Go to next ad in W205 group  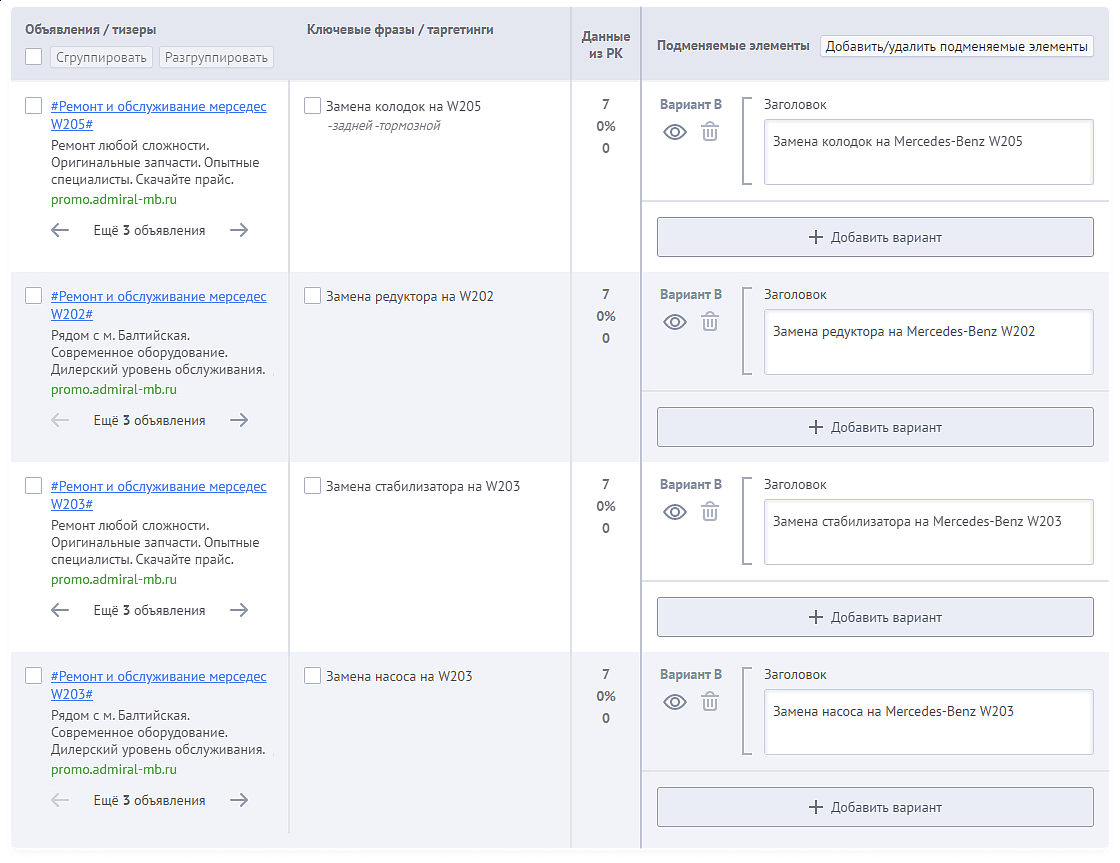pos(239,230)
